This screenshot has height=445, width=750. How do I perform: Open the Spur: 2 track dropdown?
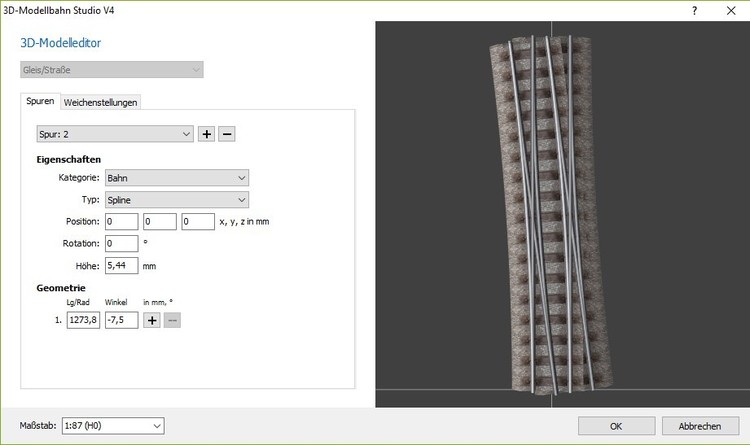click(x=115, y=134)
